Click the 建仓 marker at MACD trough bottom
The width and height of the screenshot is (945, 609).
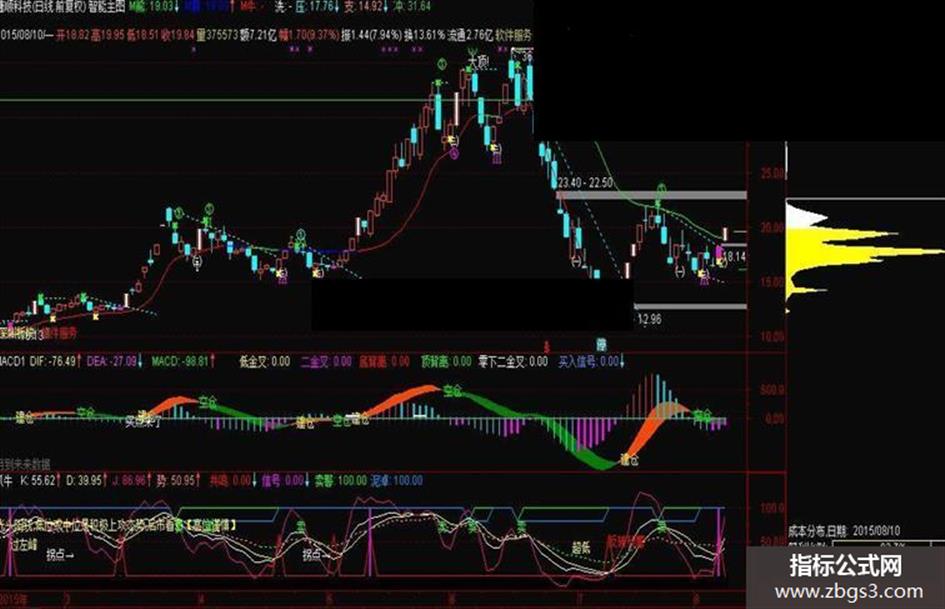click(629, 461)
